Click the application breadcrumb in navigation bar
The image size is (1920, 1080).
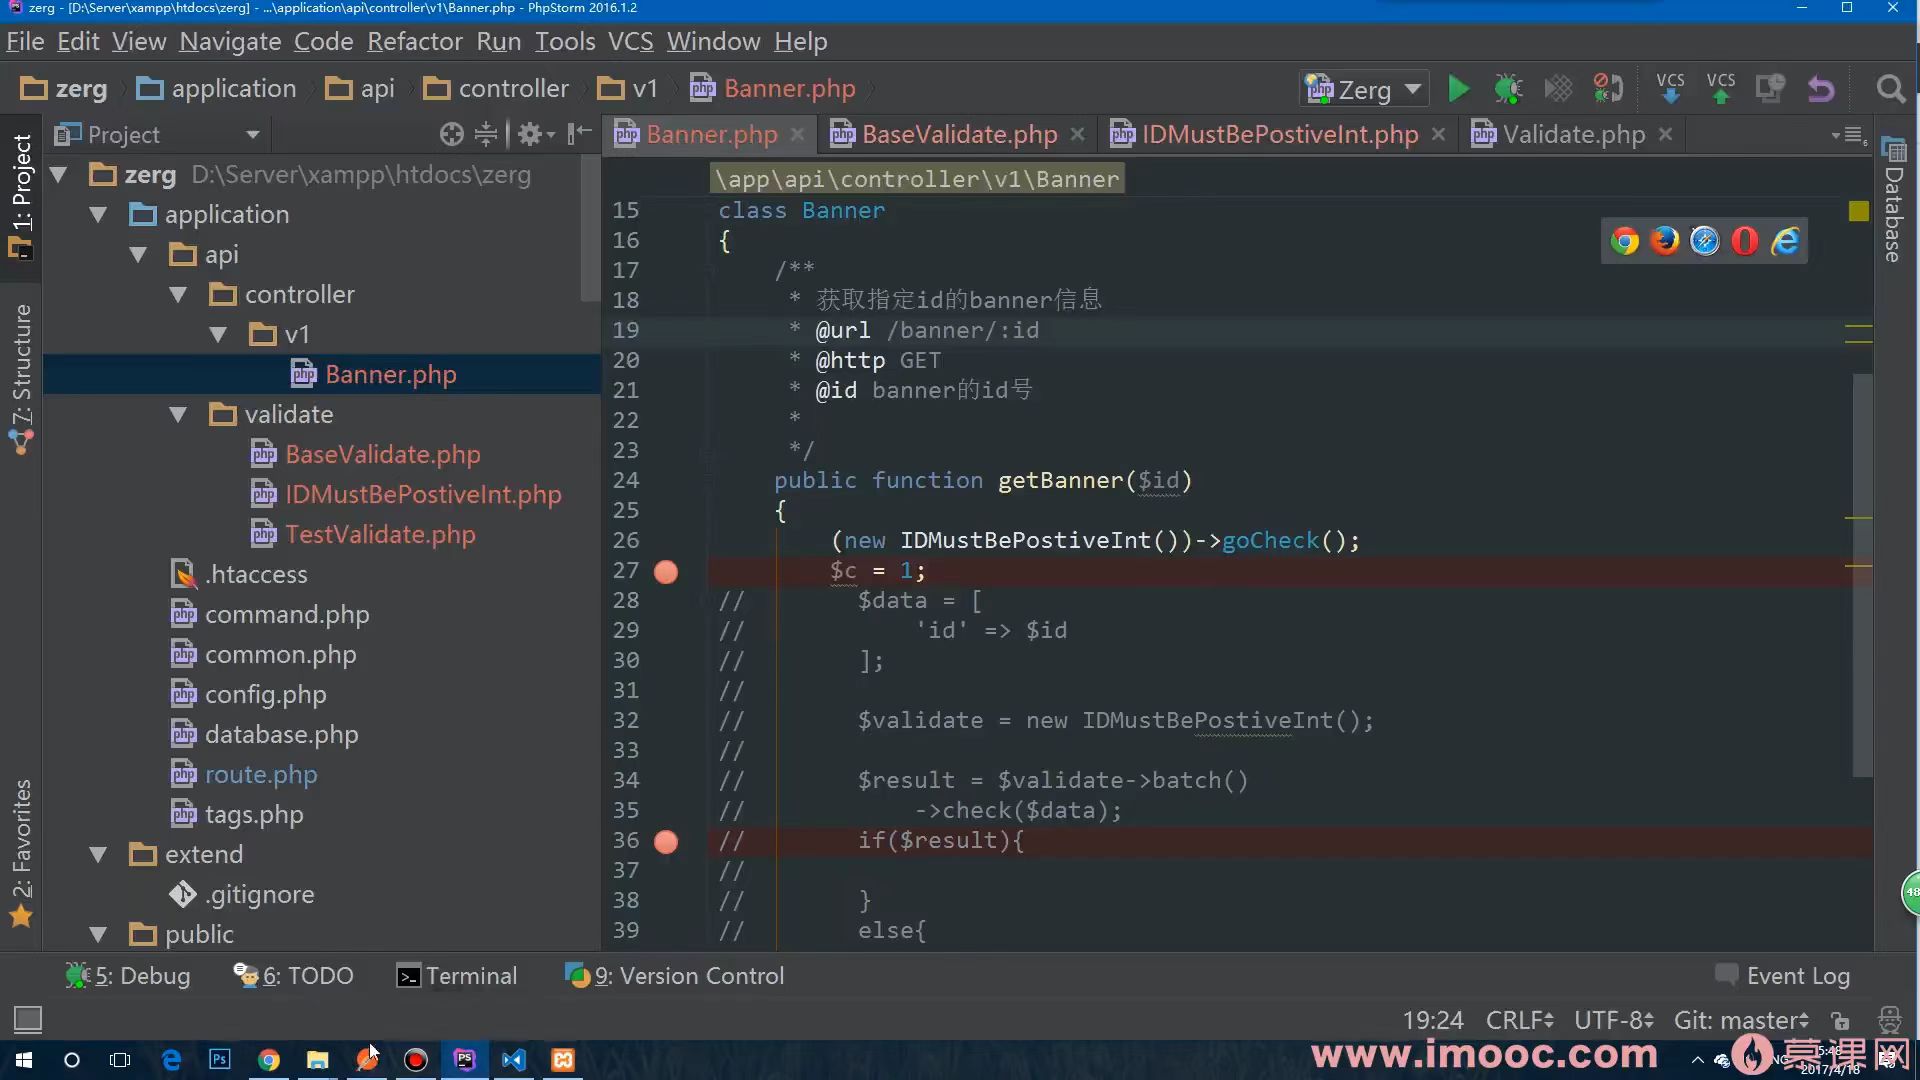pos(216,89)
